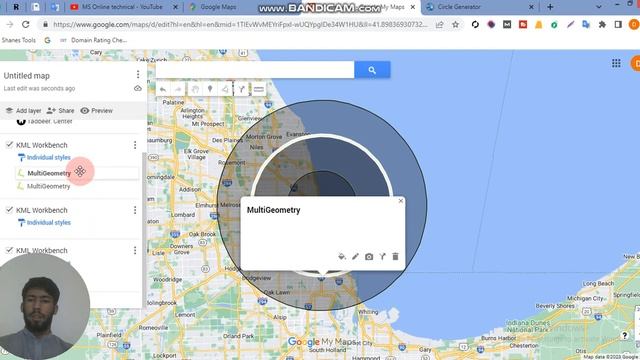Click the Preview button
The height and width of the screenshot is (360, 640).
click(x=97, y=111)
